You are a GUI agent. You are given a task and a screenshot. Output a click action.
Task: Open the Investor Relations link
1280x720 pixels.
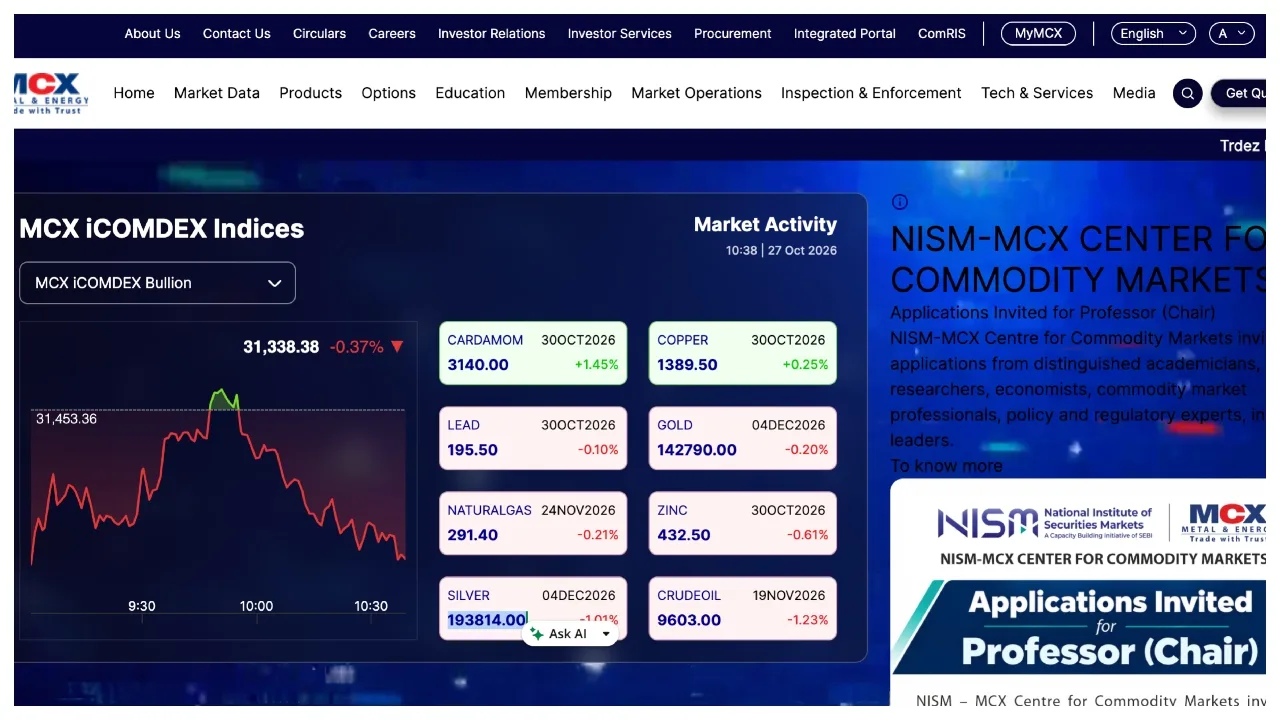click(x=492, y=34)
